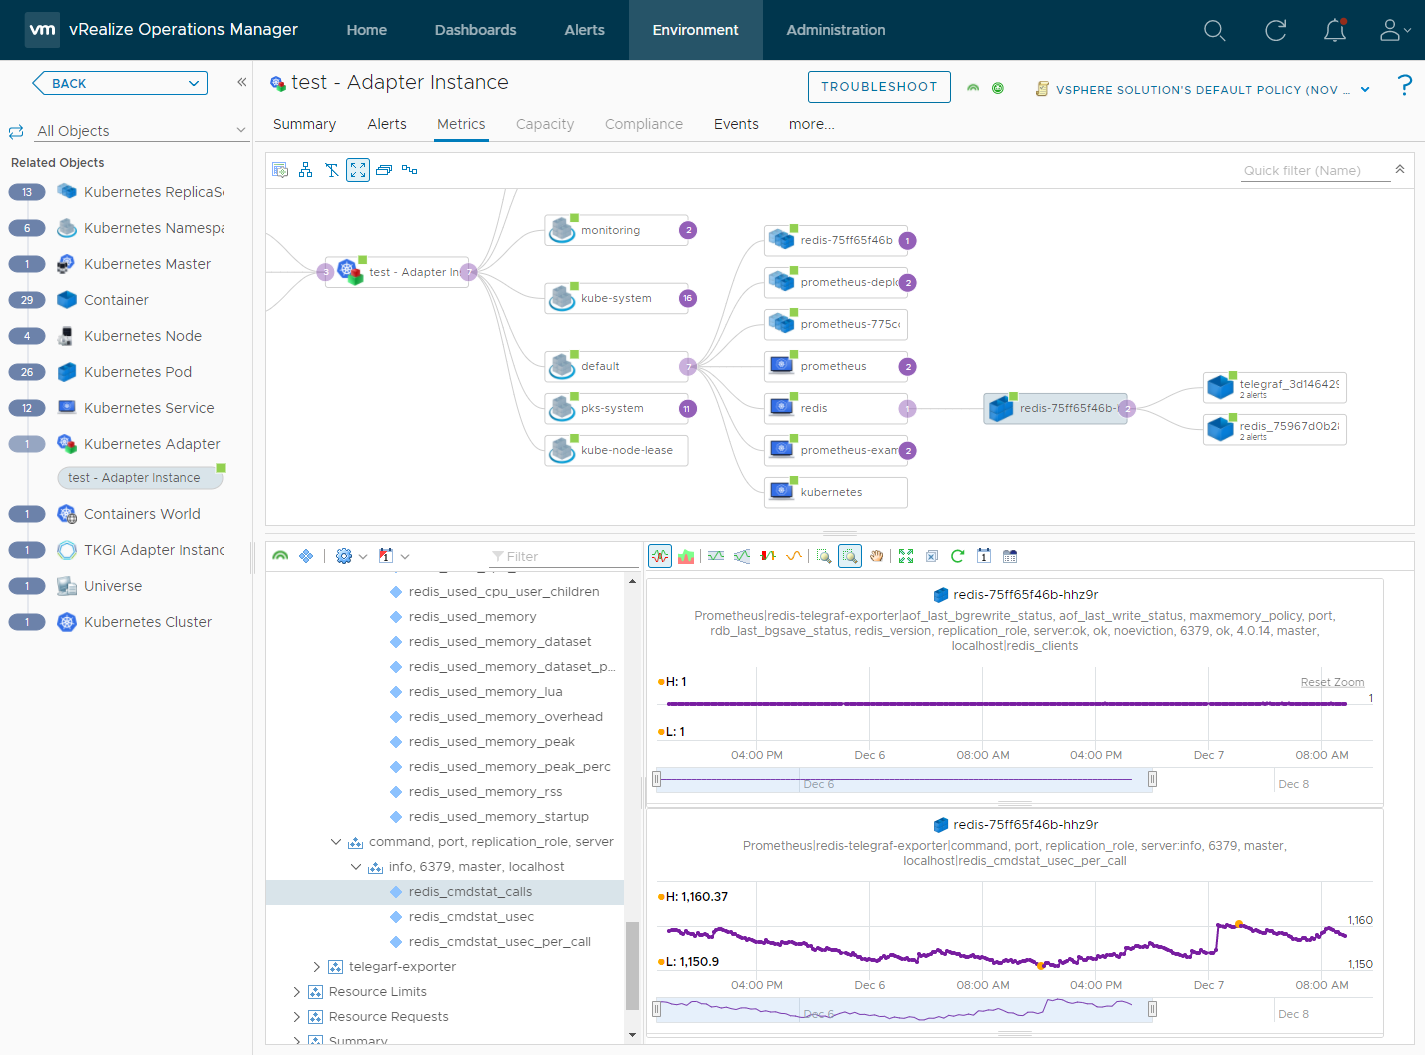Switch to the Alerts tab
Viewport: 1425px width, 1055px height.
click(x=387, y=124)
